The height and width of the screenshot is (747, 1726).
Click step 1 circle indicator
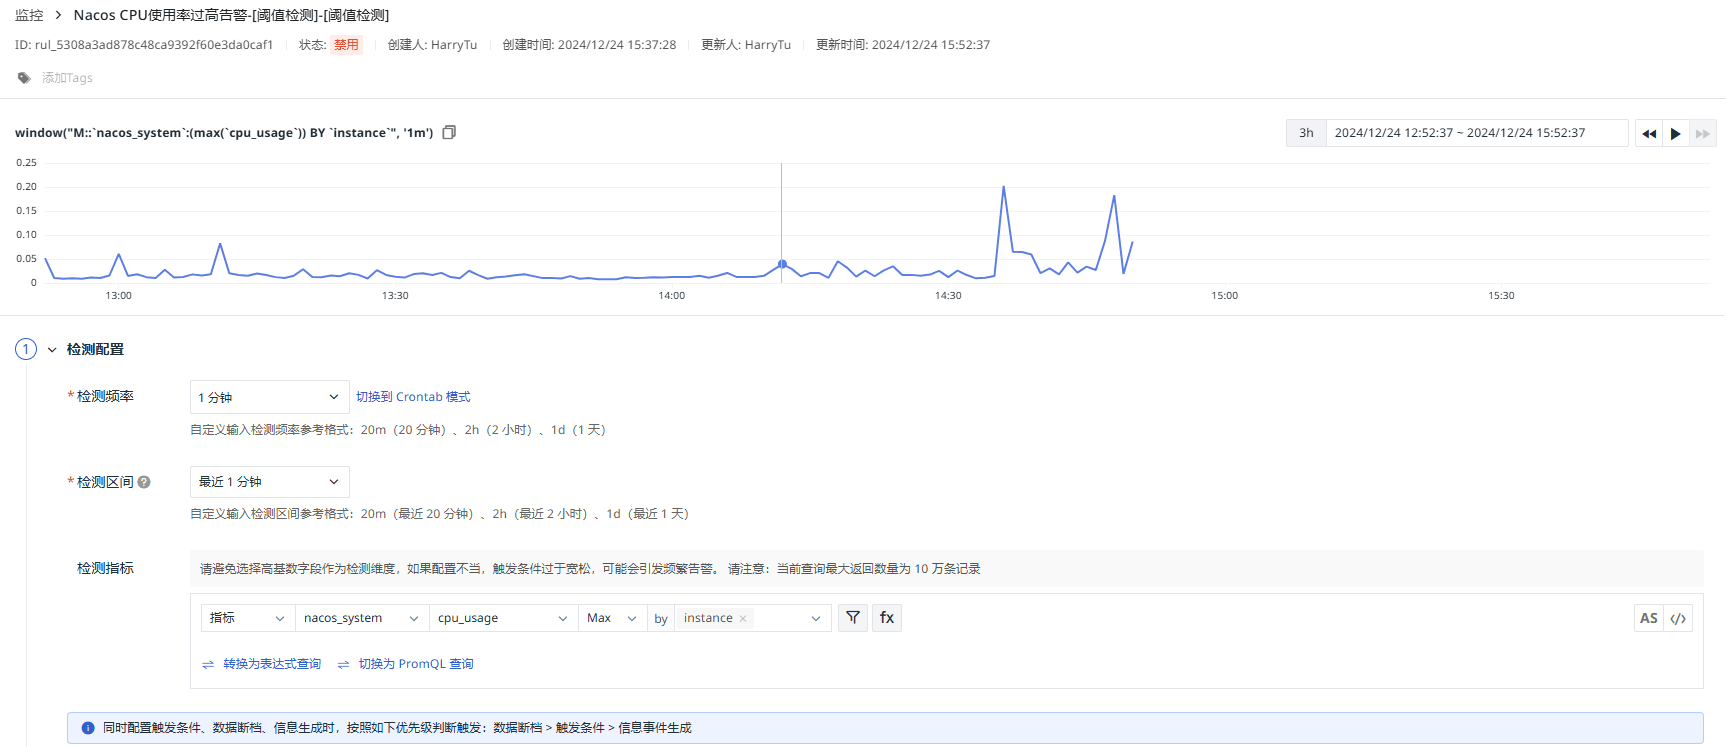point(26,349)
